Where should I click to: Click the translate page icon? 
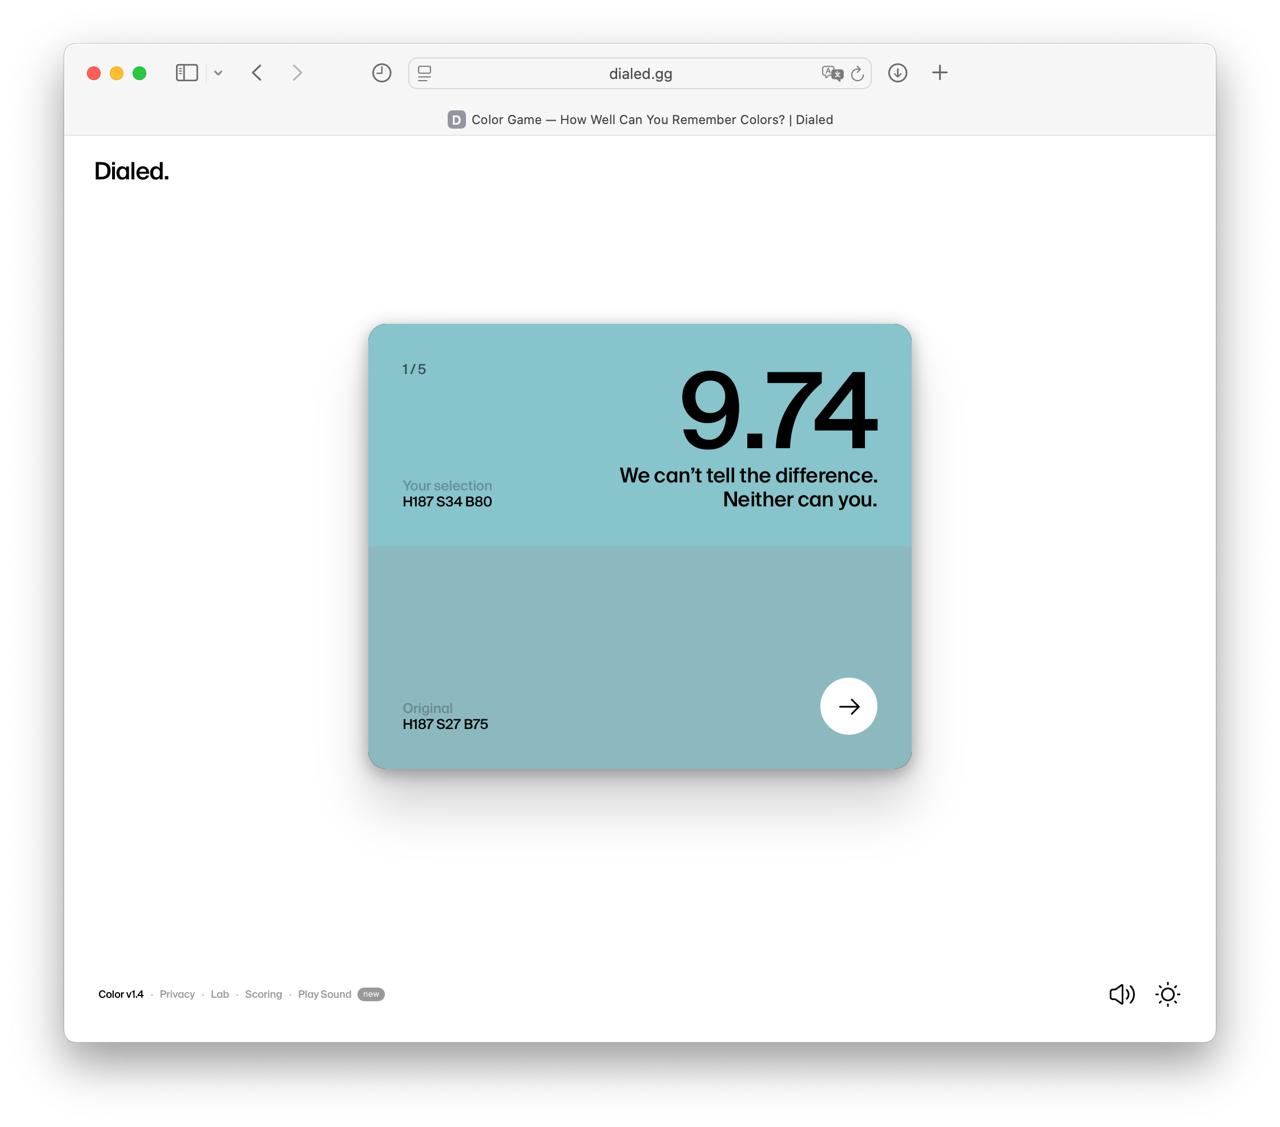(831, 73)
